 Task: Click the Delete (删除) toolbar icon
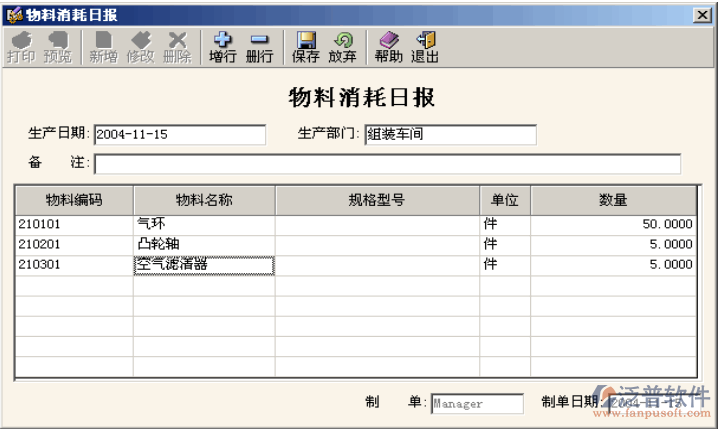(177, 47)
